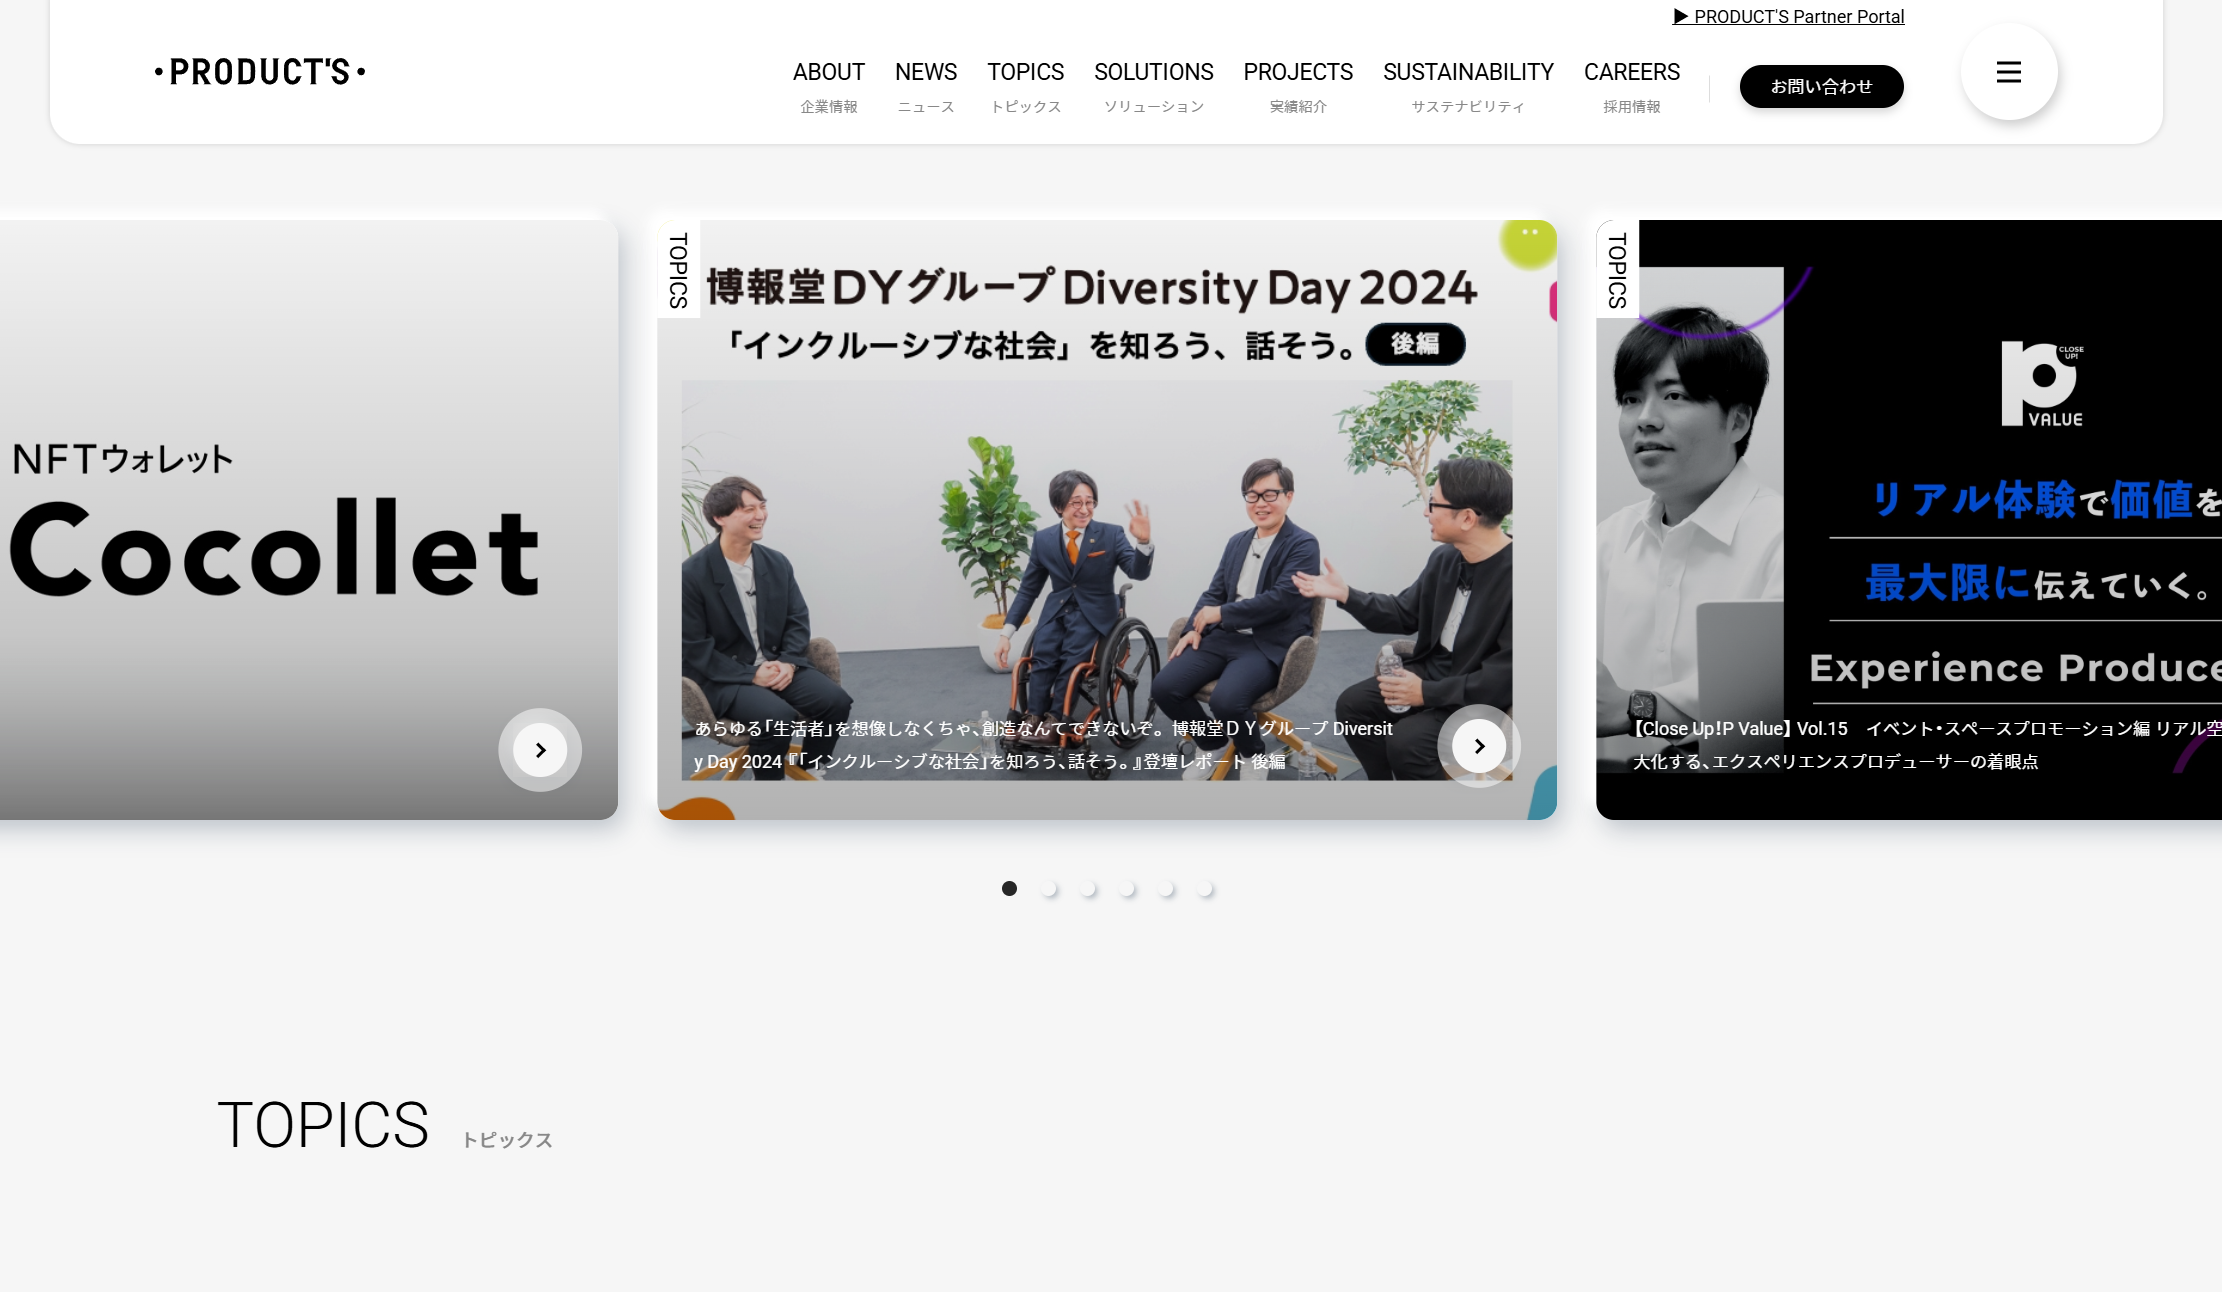Open the NFT Cocollet slide
Image resolution: width=2222 pixels, height=1292 pixels.
tap(309, 520)
